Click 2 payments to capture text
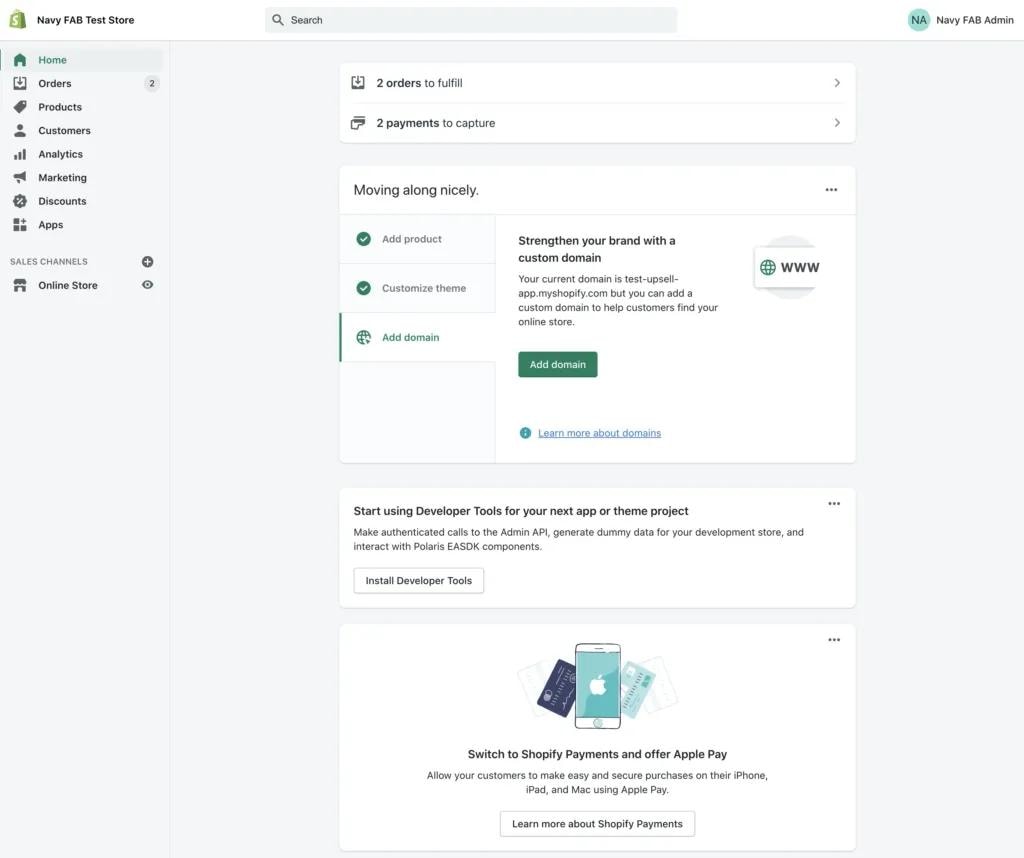The width and height of the screenshot is (1024, 858). pyautogui.click(x=436, y=123)
